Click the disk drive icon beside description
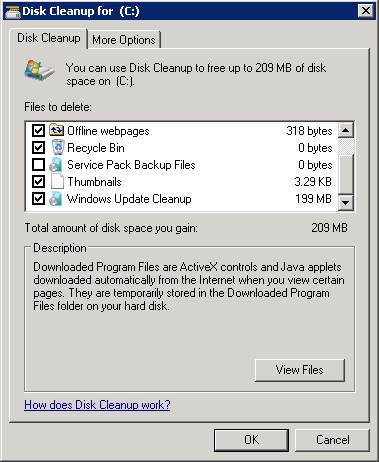379x462 pixels. 39,70
